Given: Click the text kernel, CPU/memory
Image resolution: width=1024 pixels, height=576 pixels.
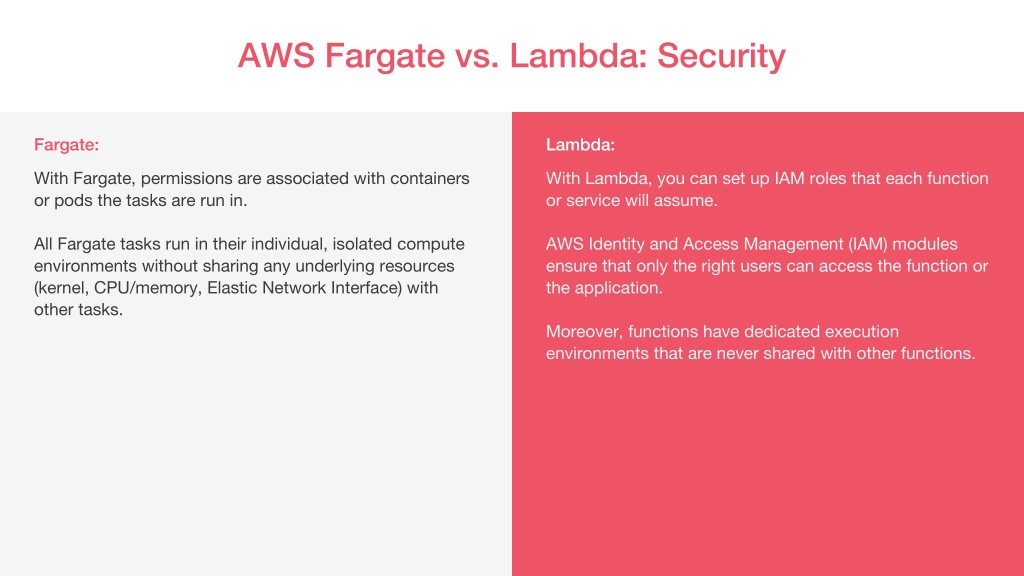Looking at the screenshot, I should pyautogui.click(x=118, y=288).
